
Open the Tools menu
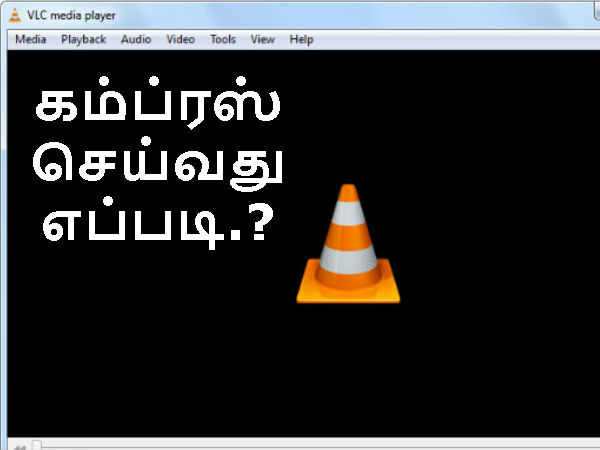tap(223, 39)
